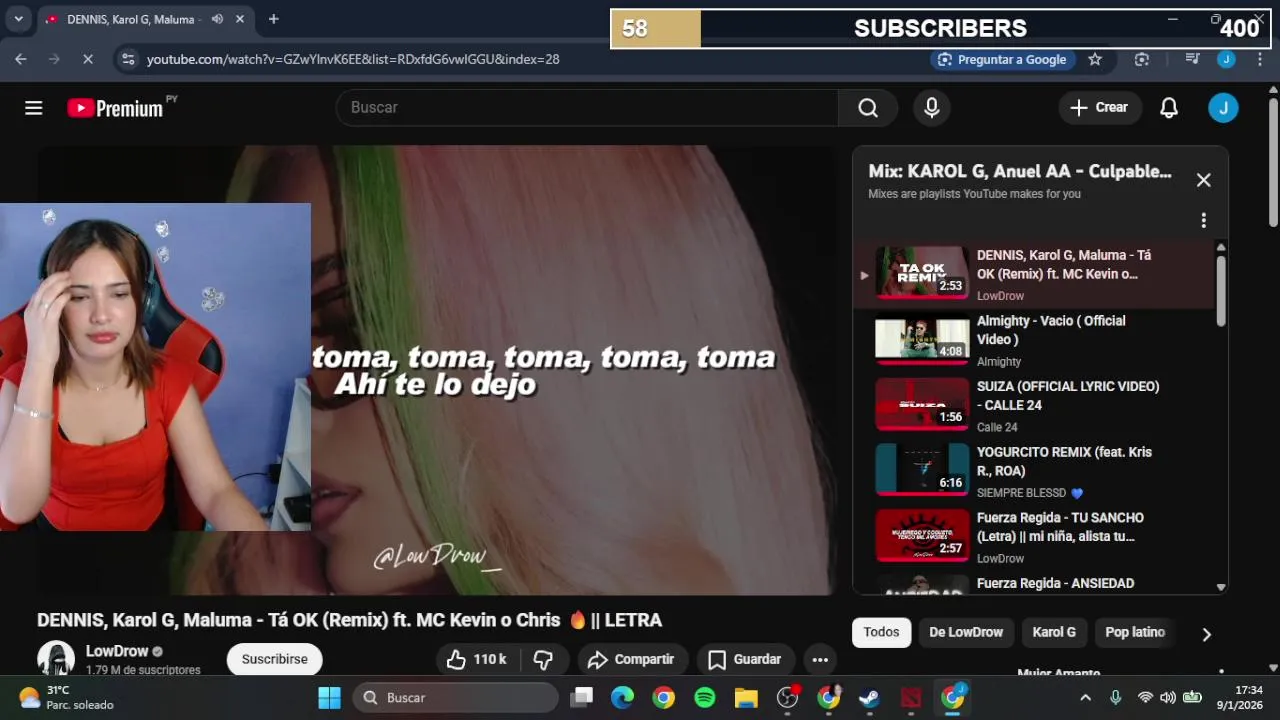Click the Compartir share button
The width and height of the screenshot is (1280, 720).
631,659
